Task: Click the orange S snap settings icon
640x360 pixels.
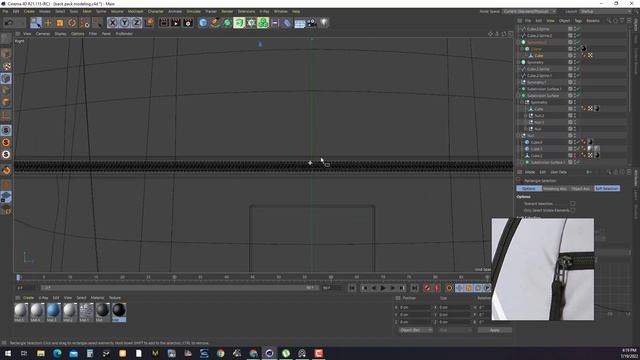Action: (x=6, y=142)
